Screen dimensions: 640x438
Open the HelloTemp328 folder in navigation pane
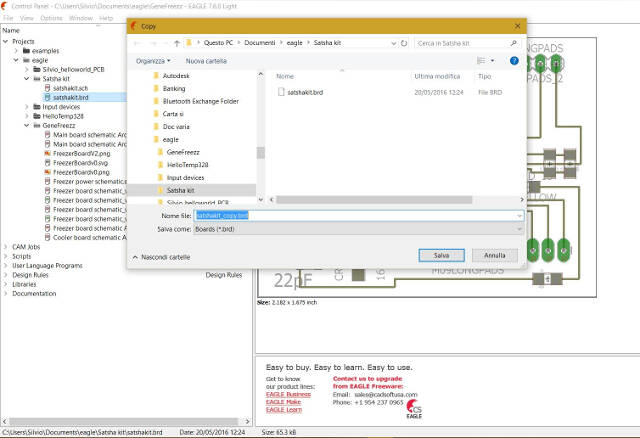(187, 165)
